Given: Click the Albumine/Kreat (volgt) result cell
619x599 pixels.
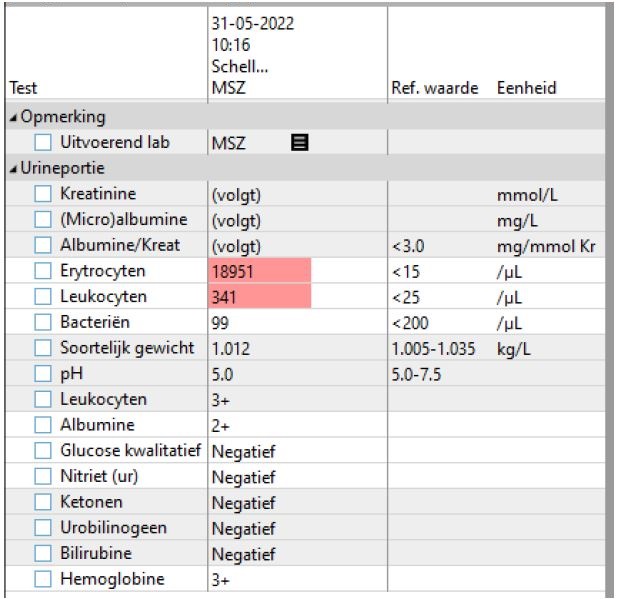Looking at the screenshot, I should coord(236,246).
